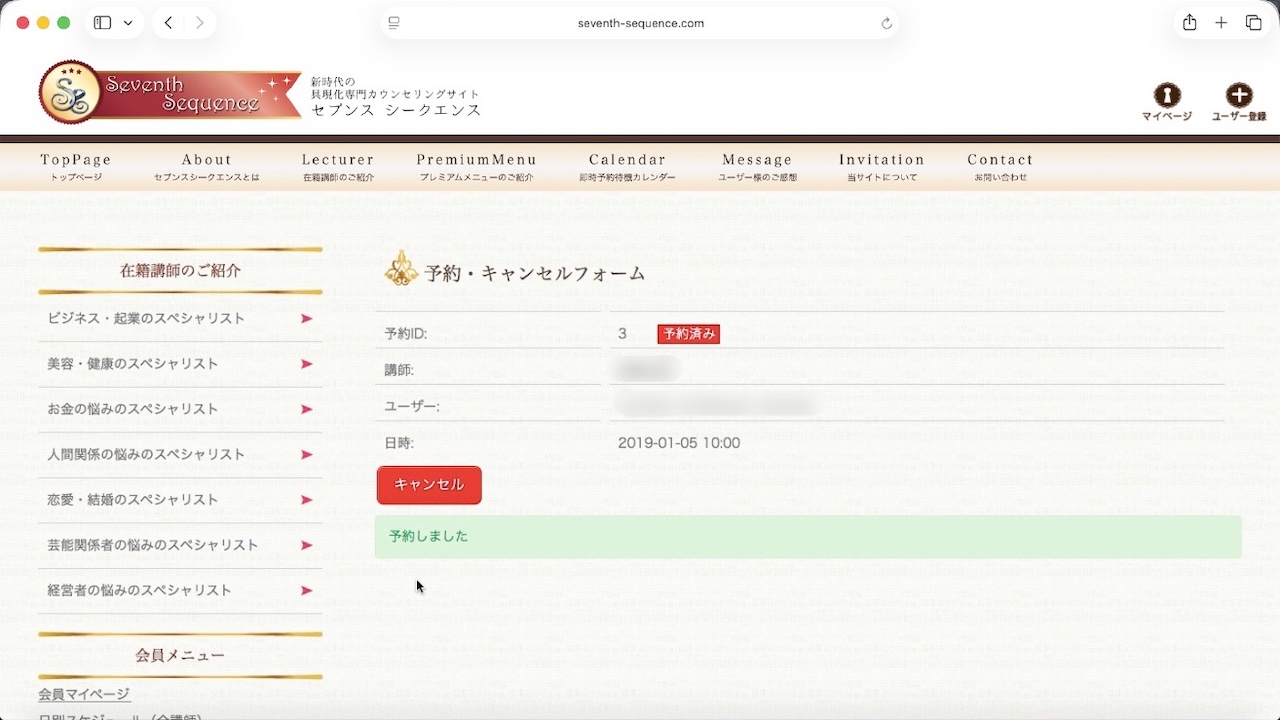Viewport: 1280px width, 720px height.
Task: Reload the page with refresh icon
Action: point(886,23)
